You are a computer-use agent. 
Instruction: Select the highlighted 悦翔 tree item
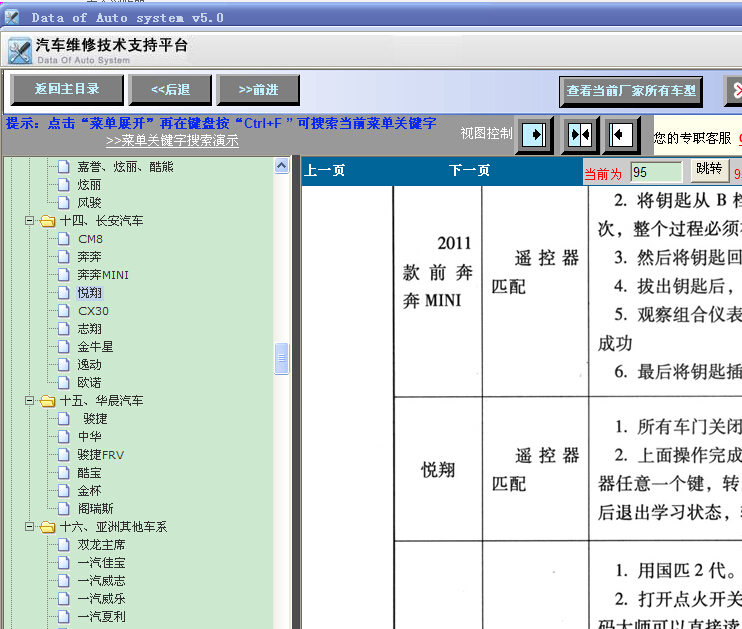tap(89, 293)
